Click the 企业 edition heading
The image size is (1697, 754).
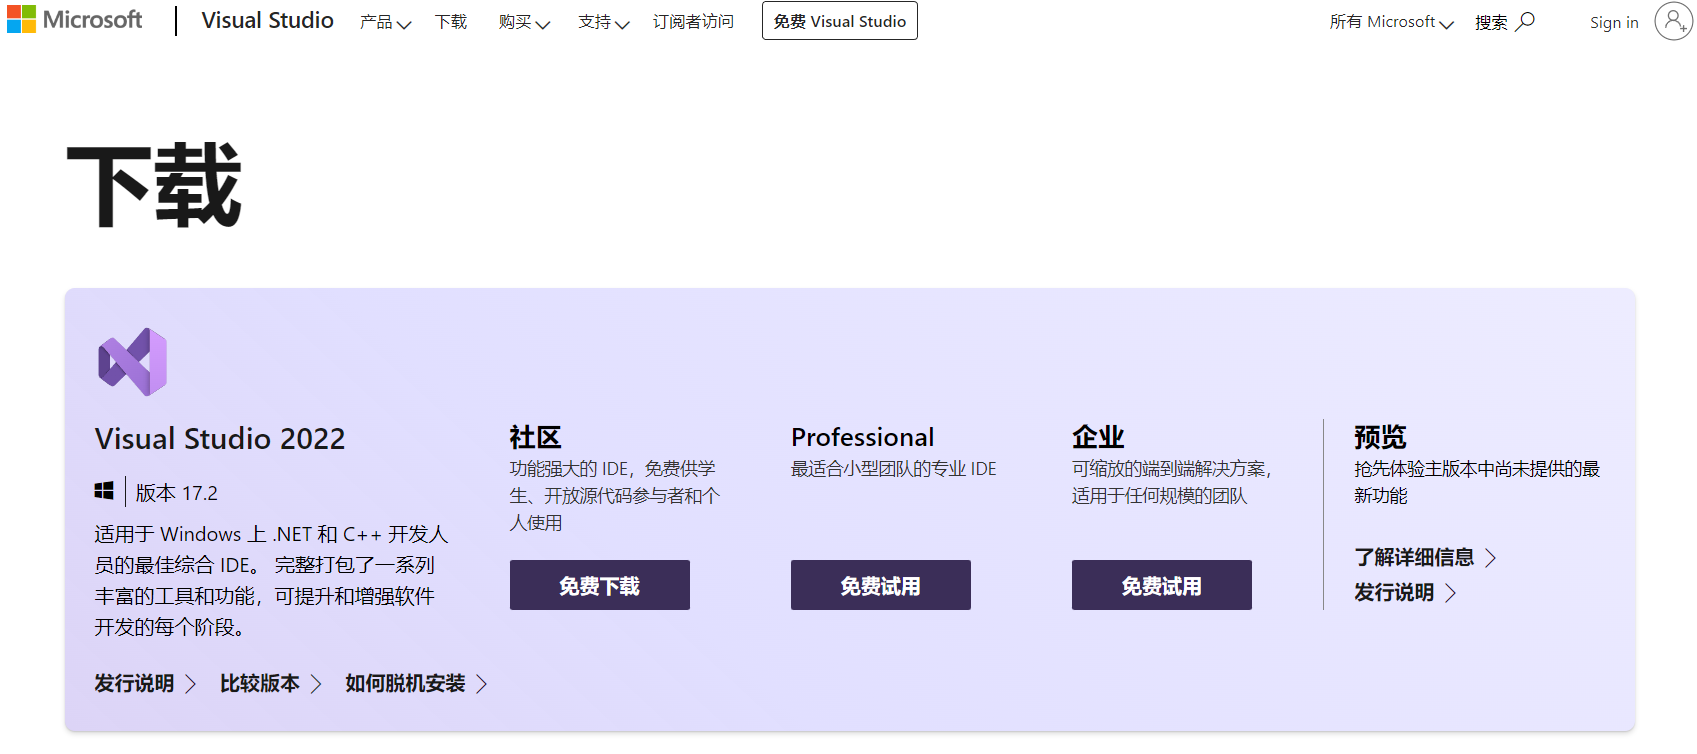(x=1098, y=437)
